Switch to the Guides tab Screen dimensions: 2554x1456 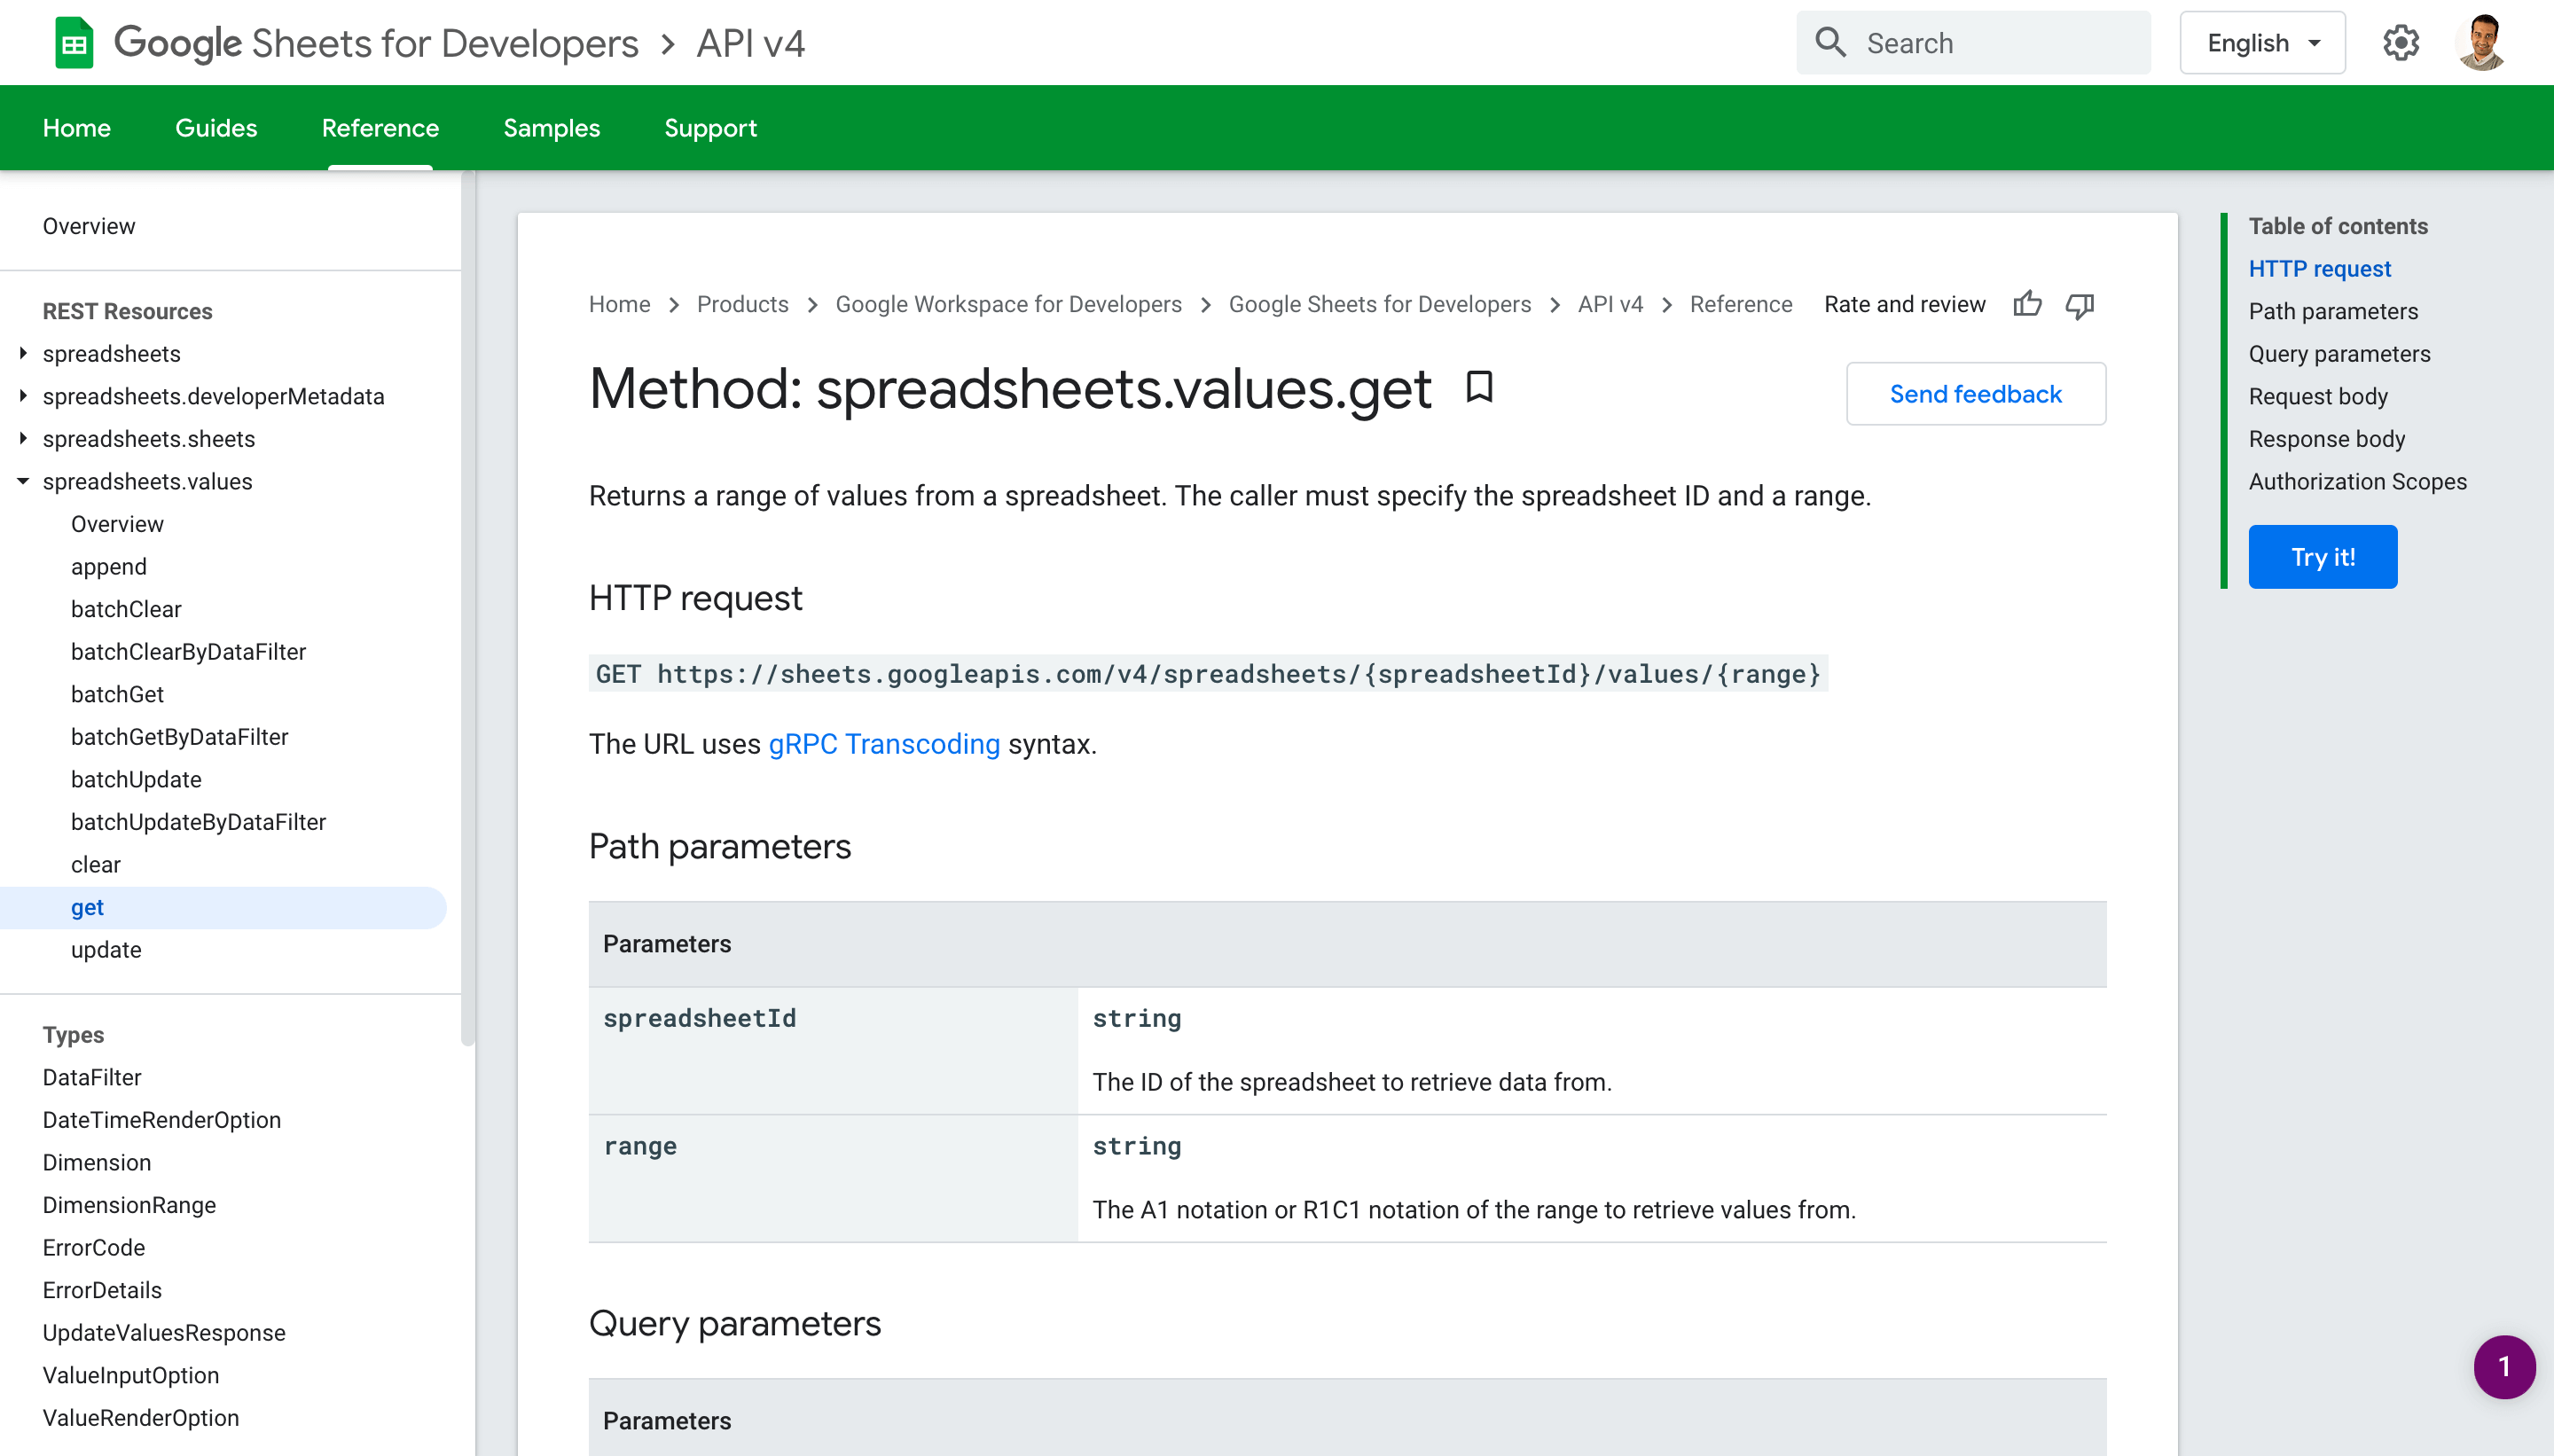pyautogui.click(x=216, y=128)
